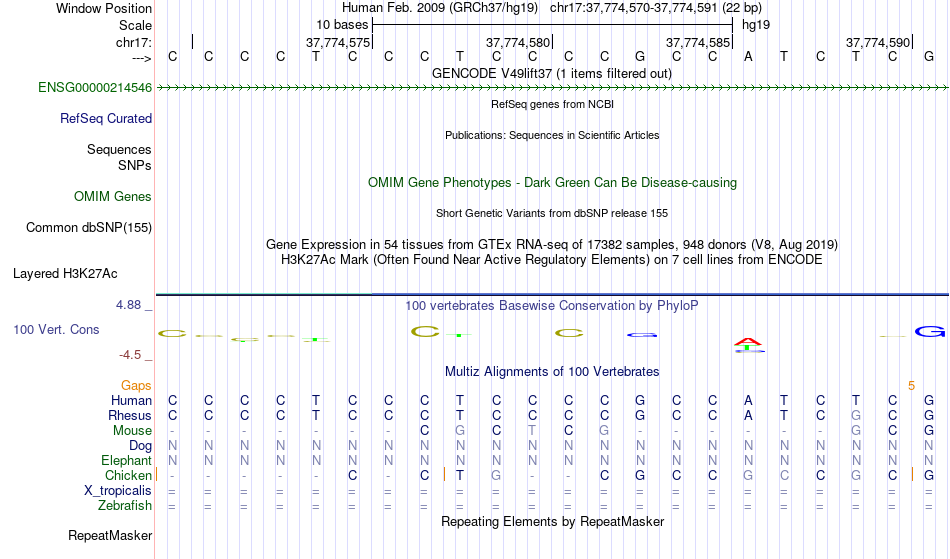The image size is (950, 559).
Task: Click the 37,774,590 ruler position
Action: coord(878,42)
